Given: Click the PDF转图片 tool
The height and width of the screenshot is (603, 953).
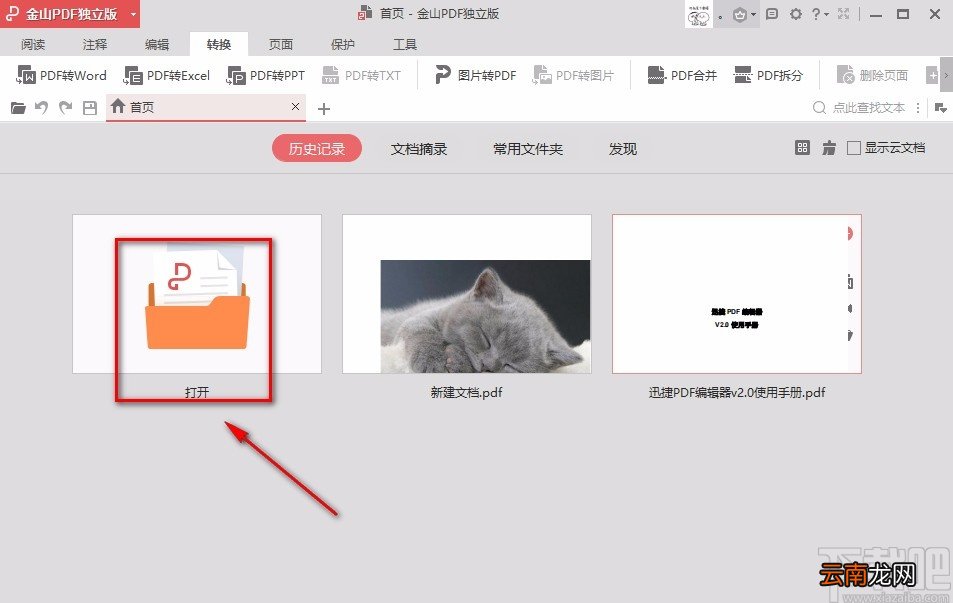Looking at the screenshot, I should pos(573,75).
